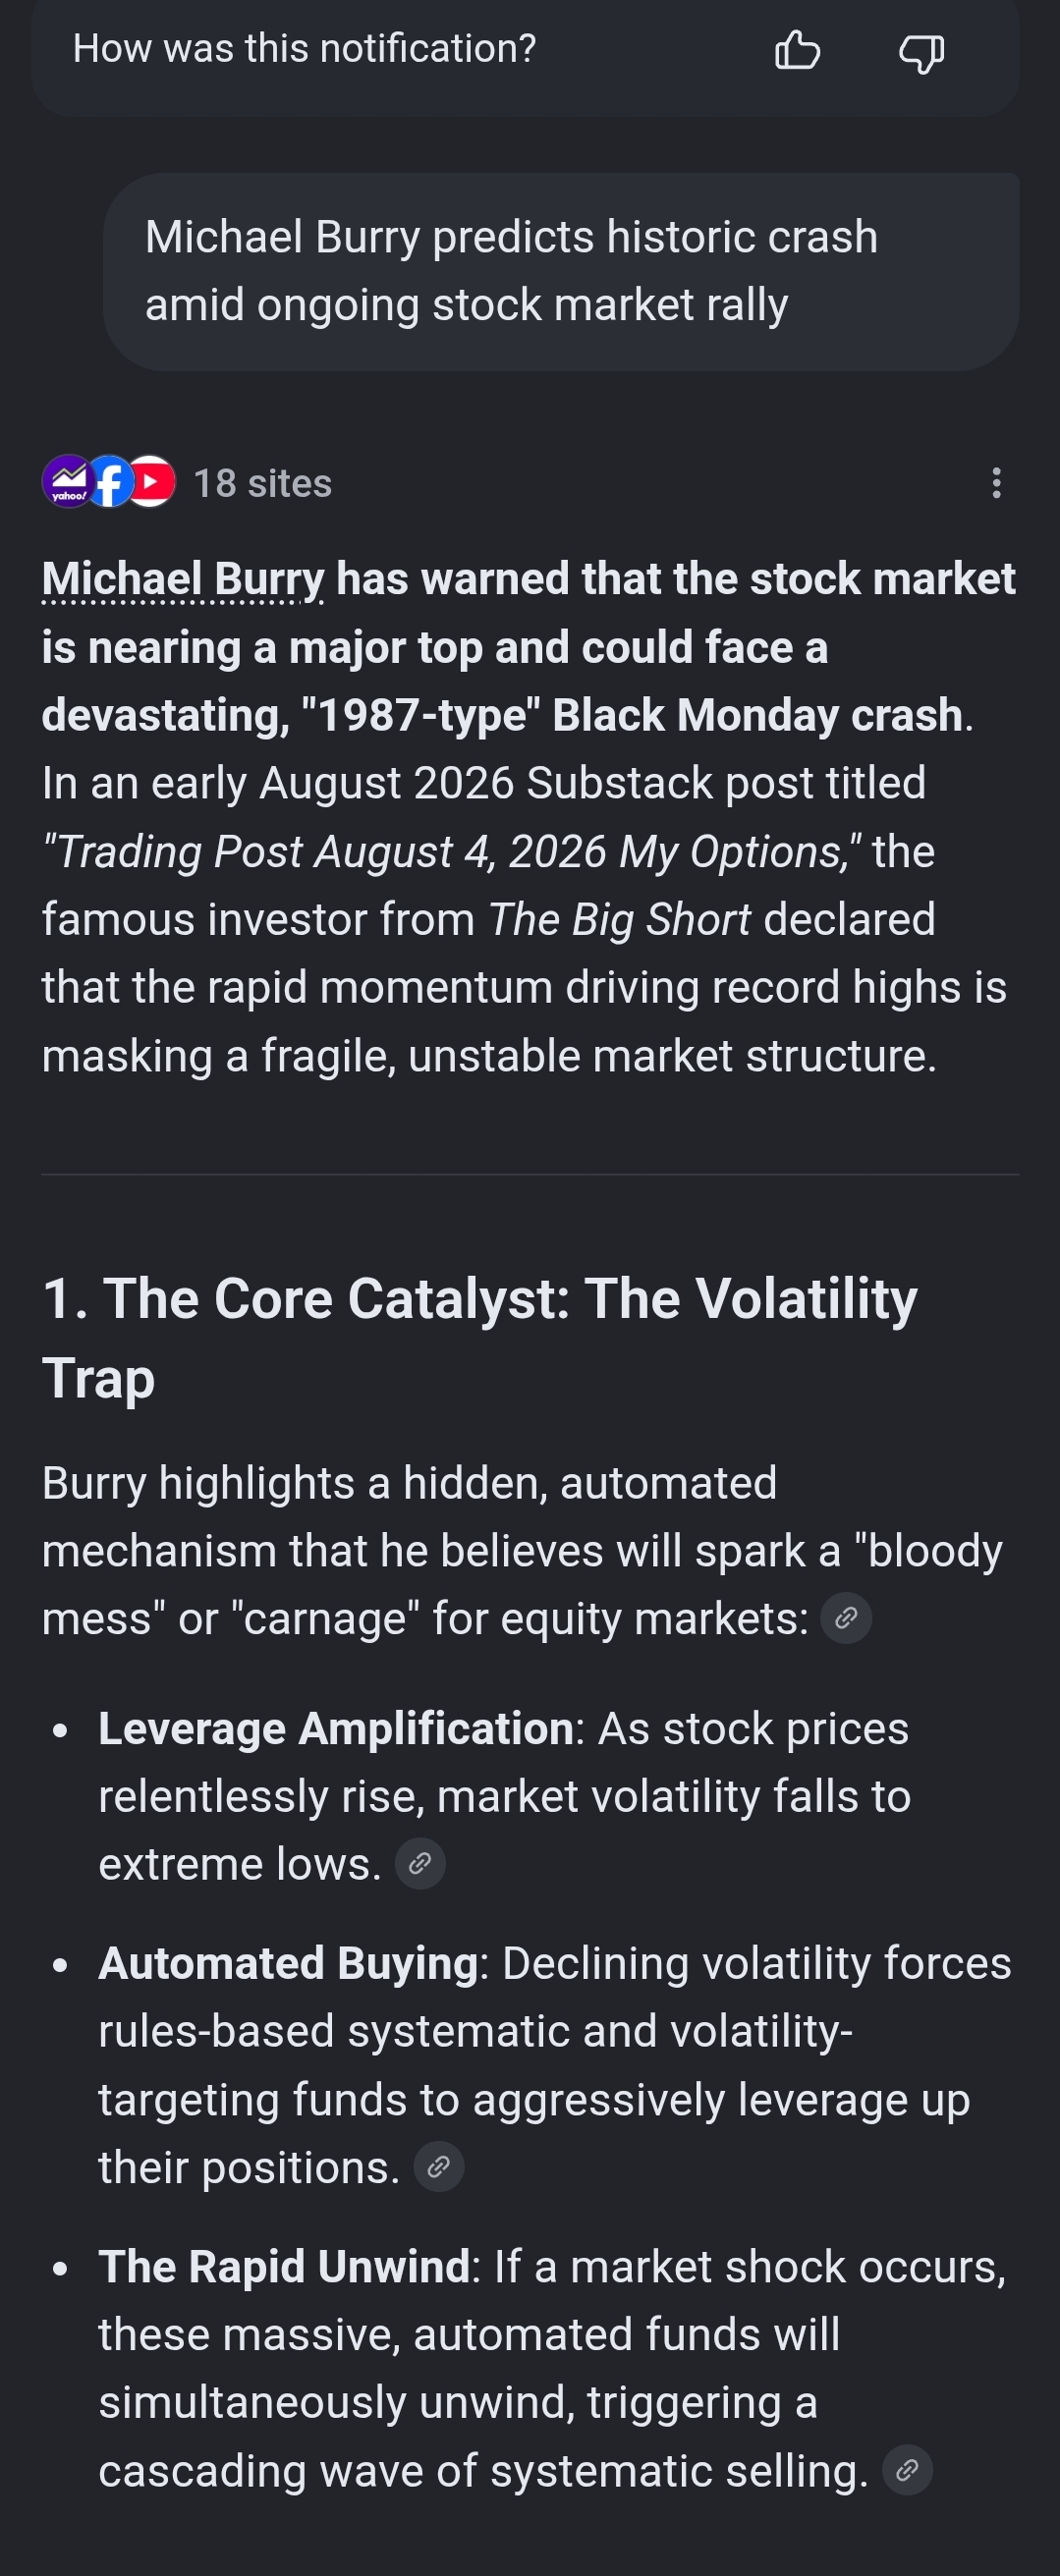Open citation link after 'their positions.'
The width and height of the screenshot is (1060, 2576).
[438, 2167]
